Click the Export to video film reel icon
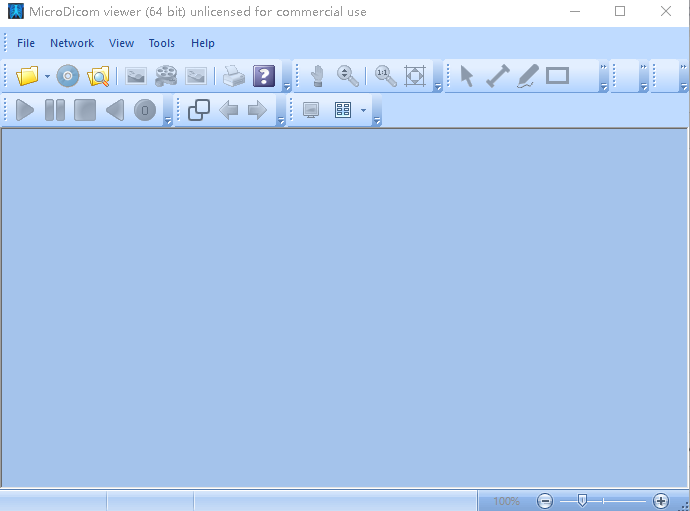 click(x=166, y=76)
